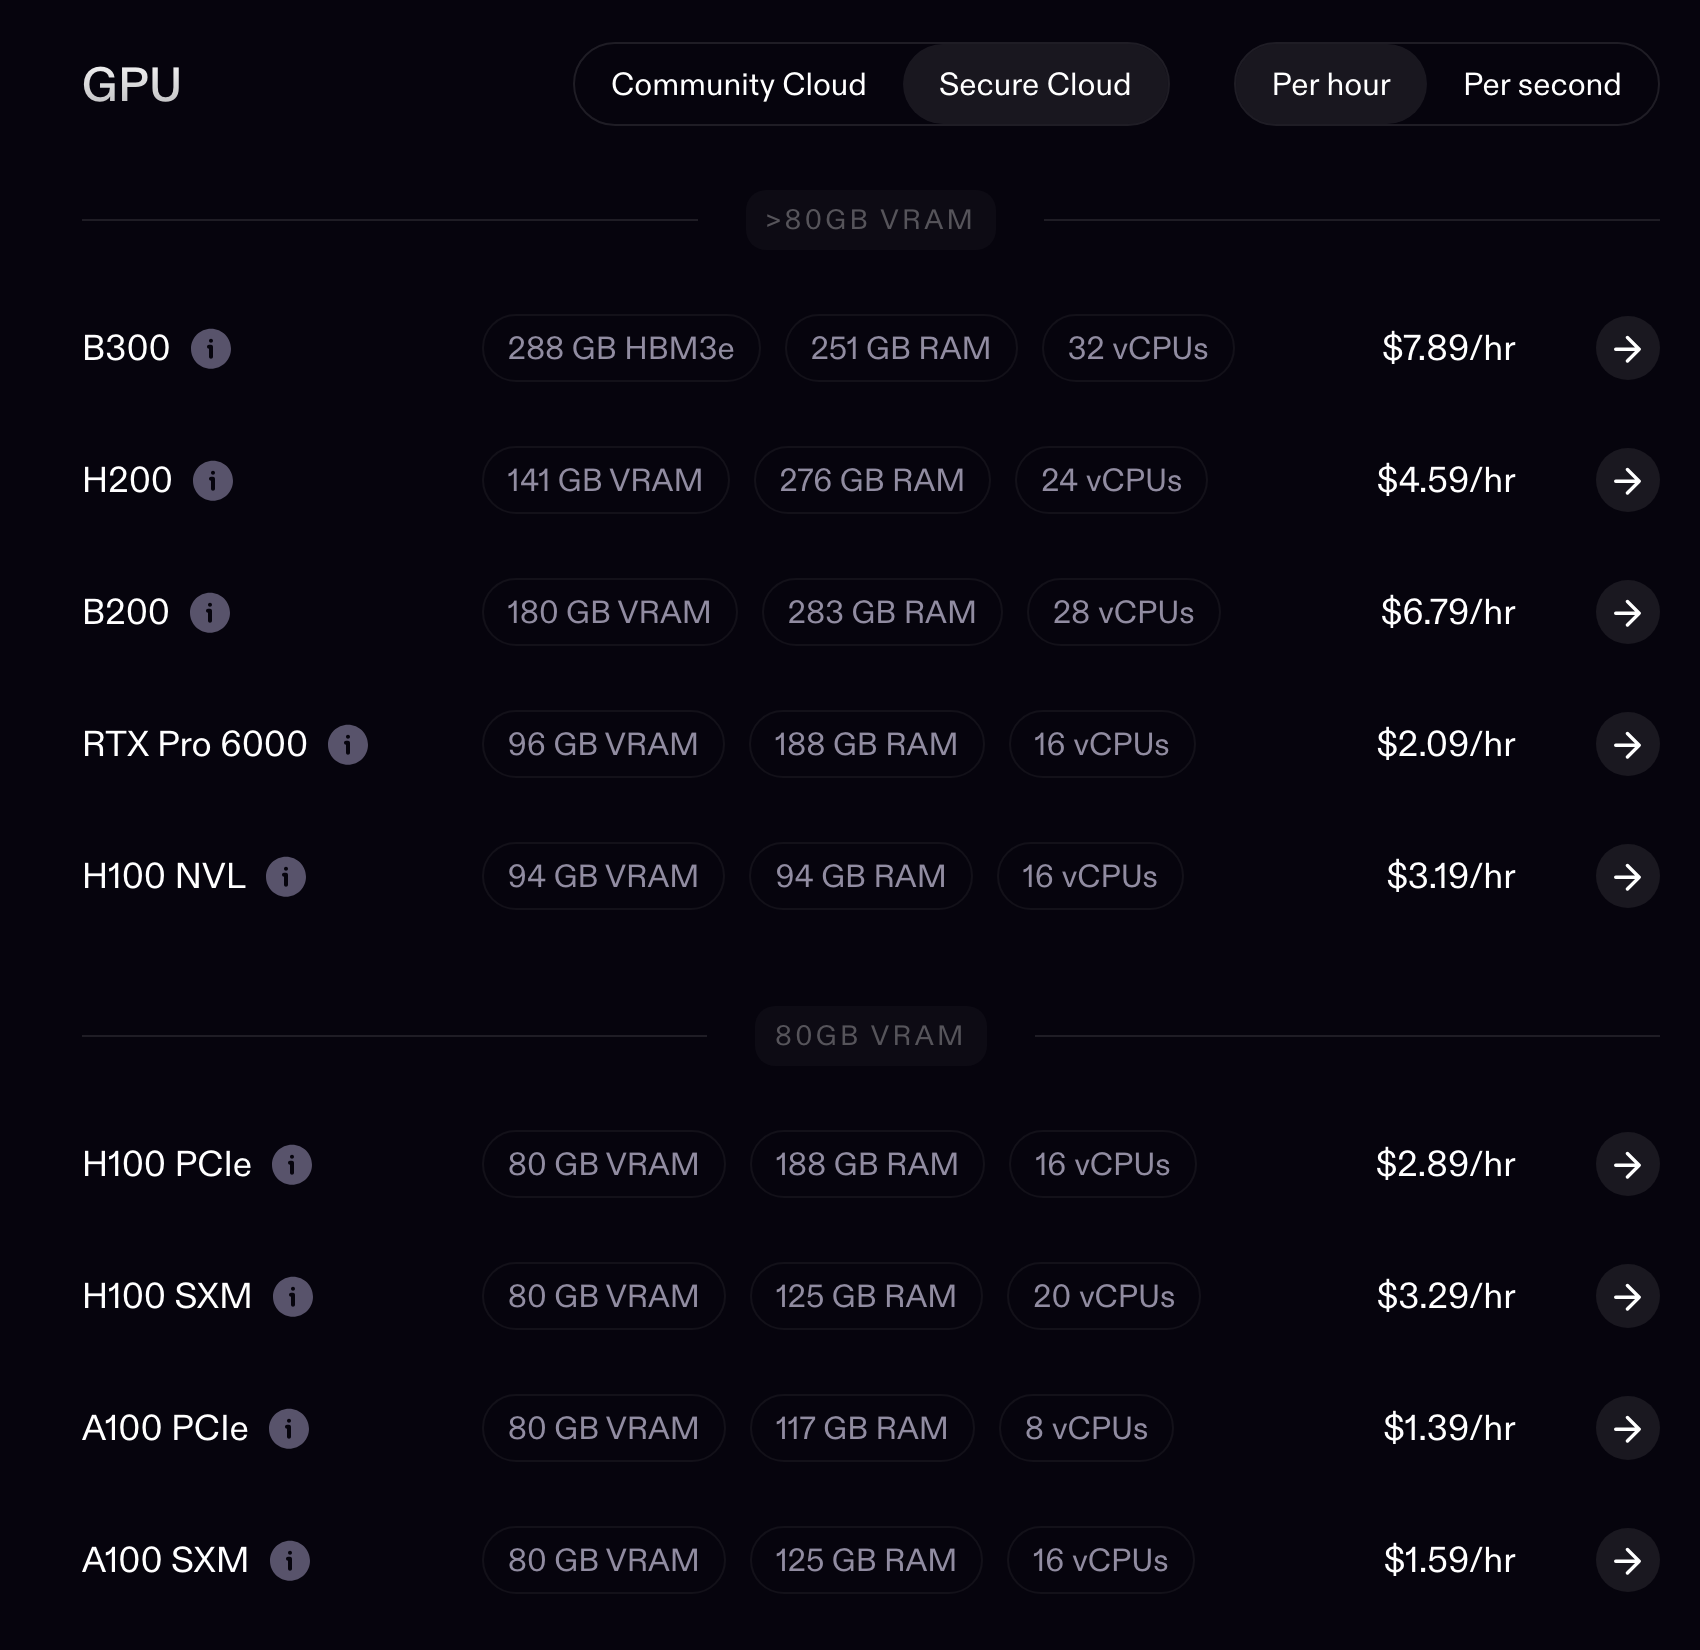Click the 94 GB RAM chip

[x=860, y=876]
